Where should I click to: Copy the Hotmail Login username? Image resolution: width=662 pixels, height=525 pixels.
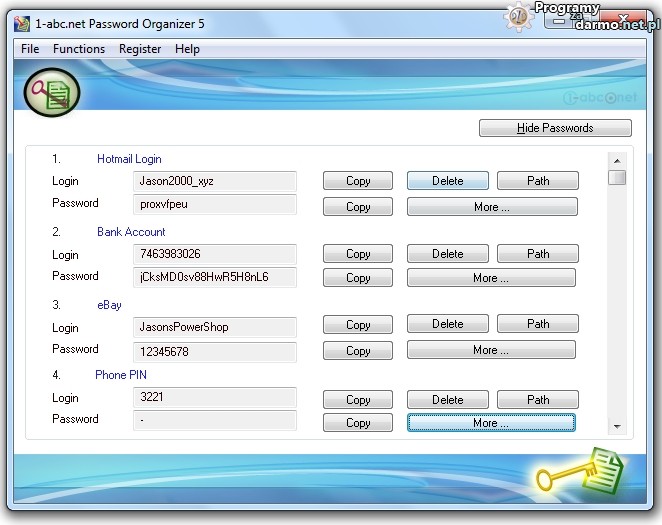click(358, 181)
